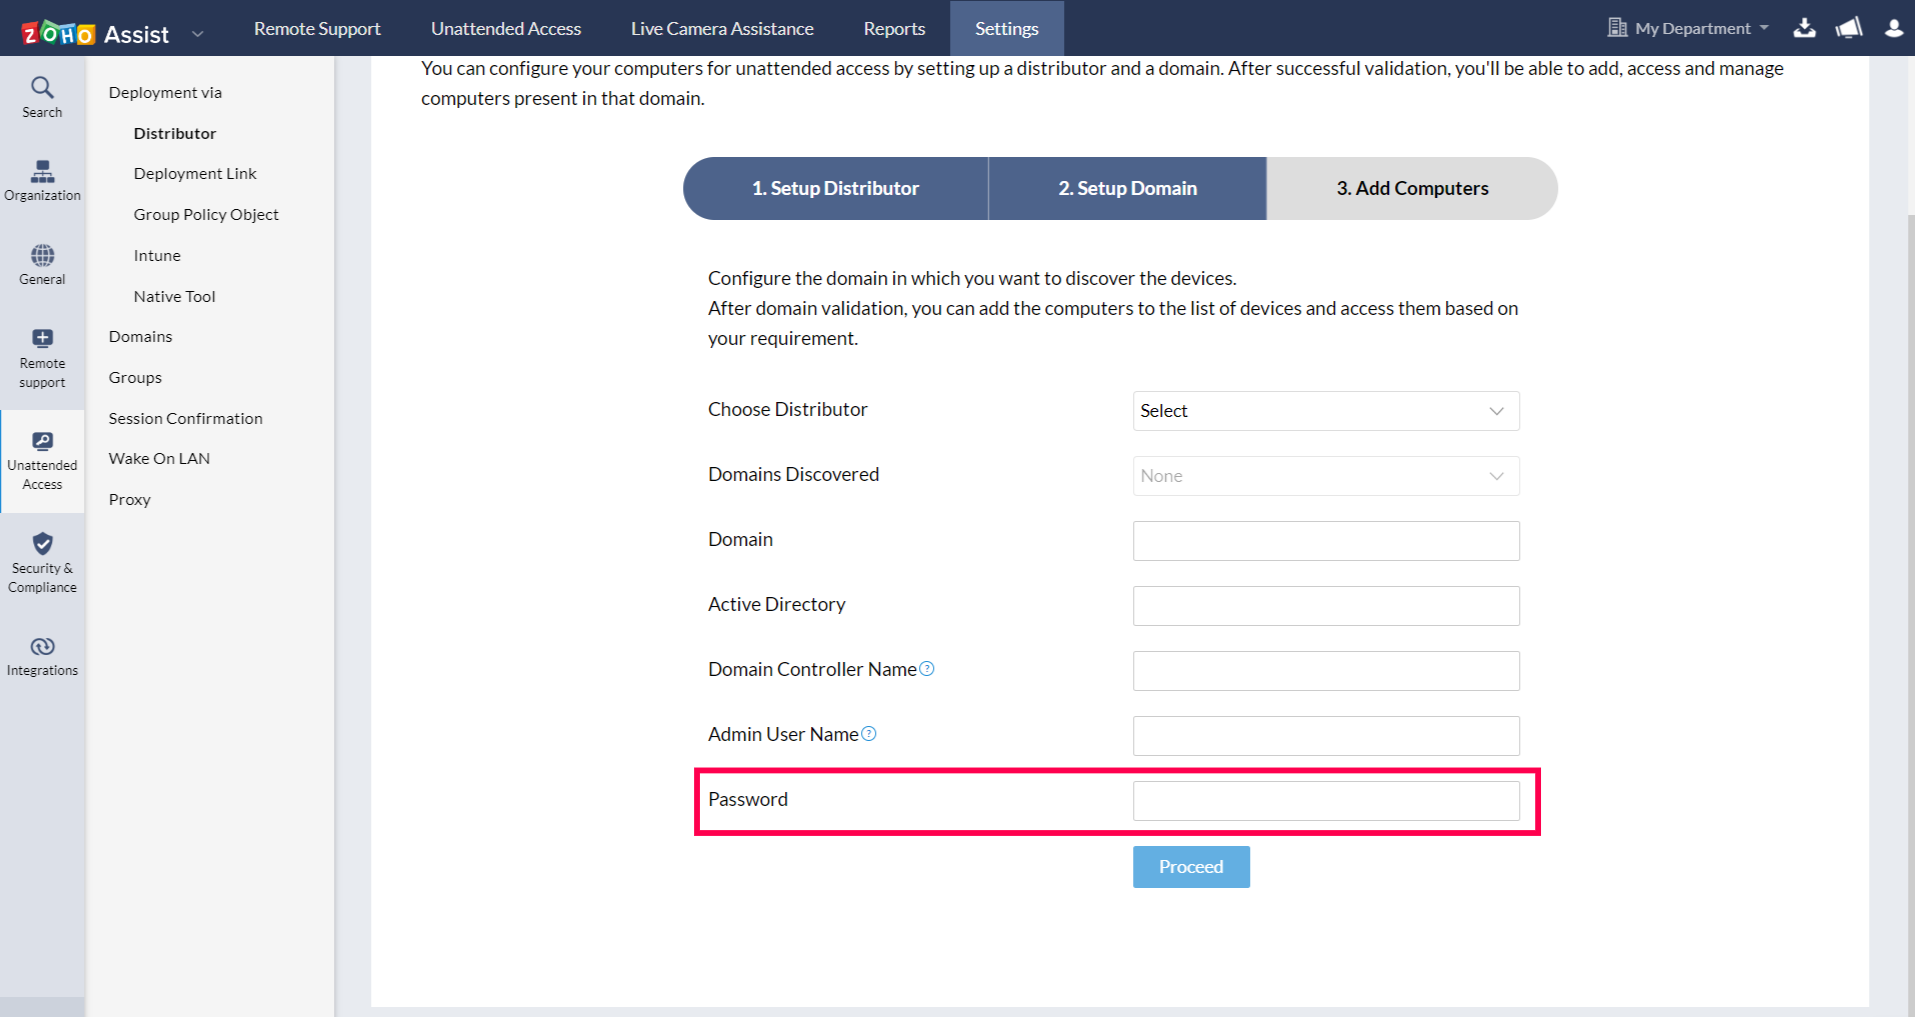Open Security & Compliance settings
The image size is (1915, 1017).
coord(42,562)
